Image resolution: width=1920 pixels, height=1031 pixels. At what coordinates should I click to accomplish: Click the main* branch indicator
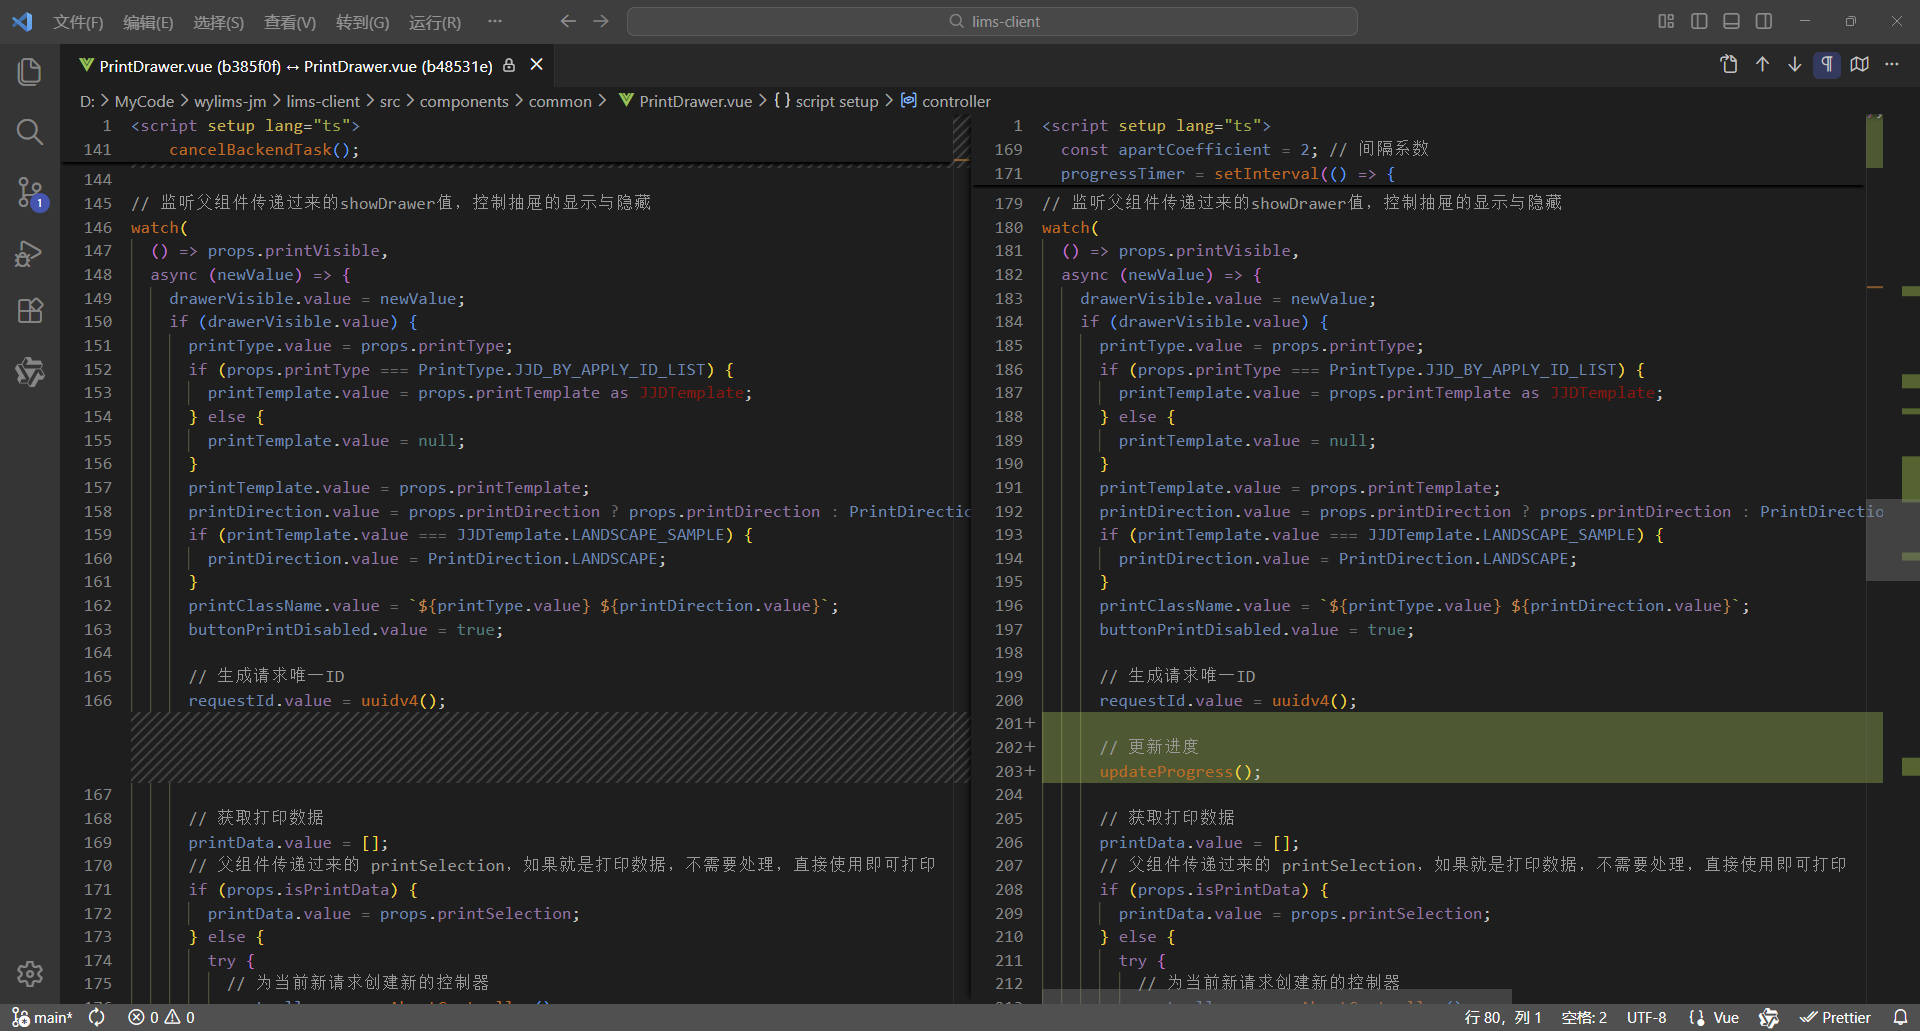coord(44,1017)
